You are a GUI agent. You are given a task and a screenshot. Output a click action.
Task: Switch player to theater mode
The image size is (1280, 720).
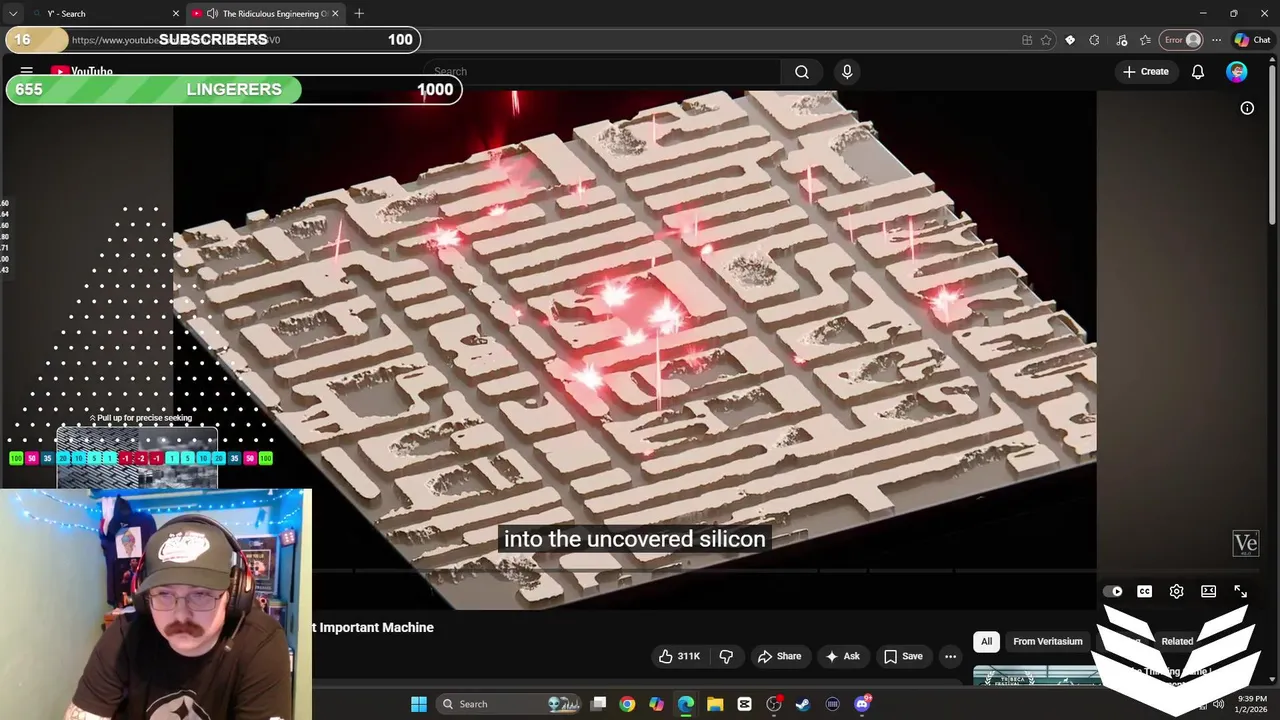[x=1208, y=591]
